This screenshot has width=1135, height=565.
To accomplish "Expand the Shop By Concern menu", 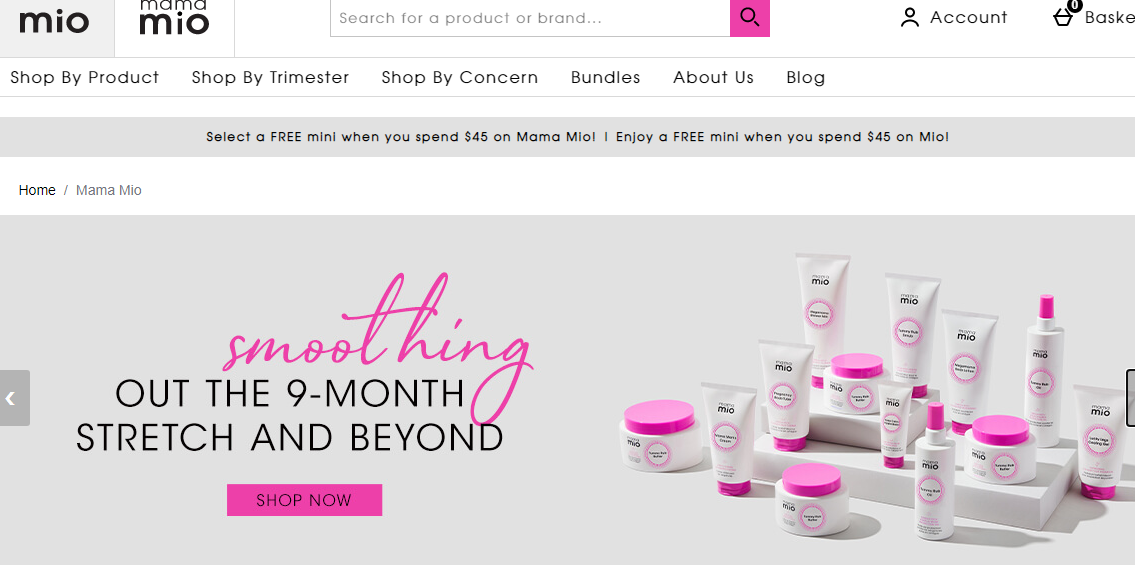I will tap(460, 77).
